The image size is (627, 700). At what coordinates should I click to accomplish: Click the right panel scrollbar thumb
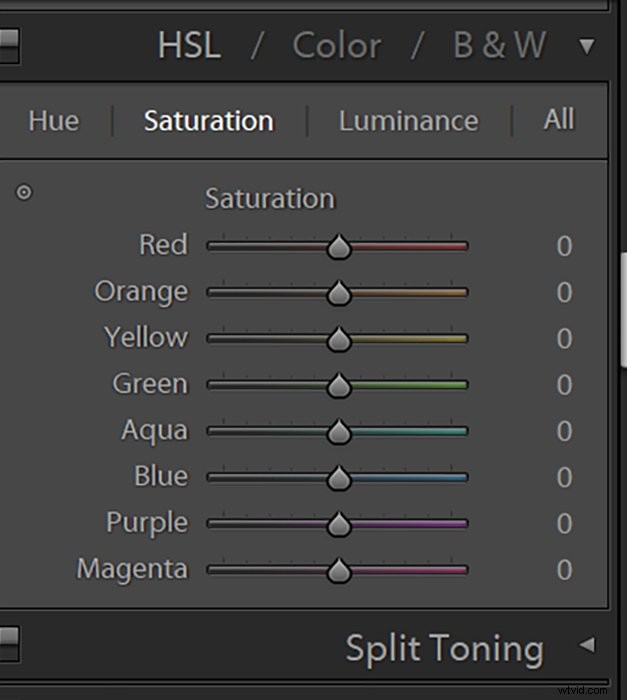(624, 310)
